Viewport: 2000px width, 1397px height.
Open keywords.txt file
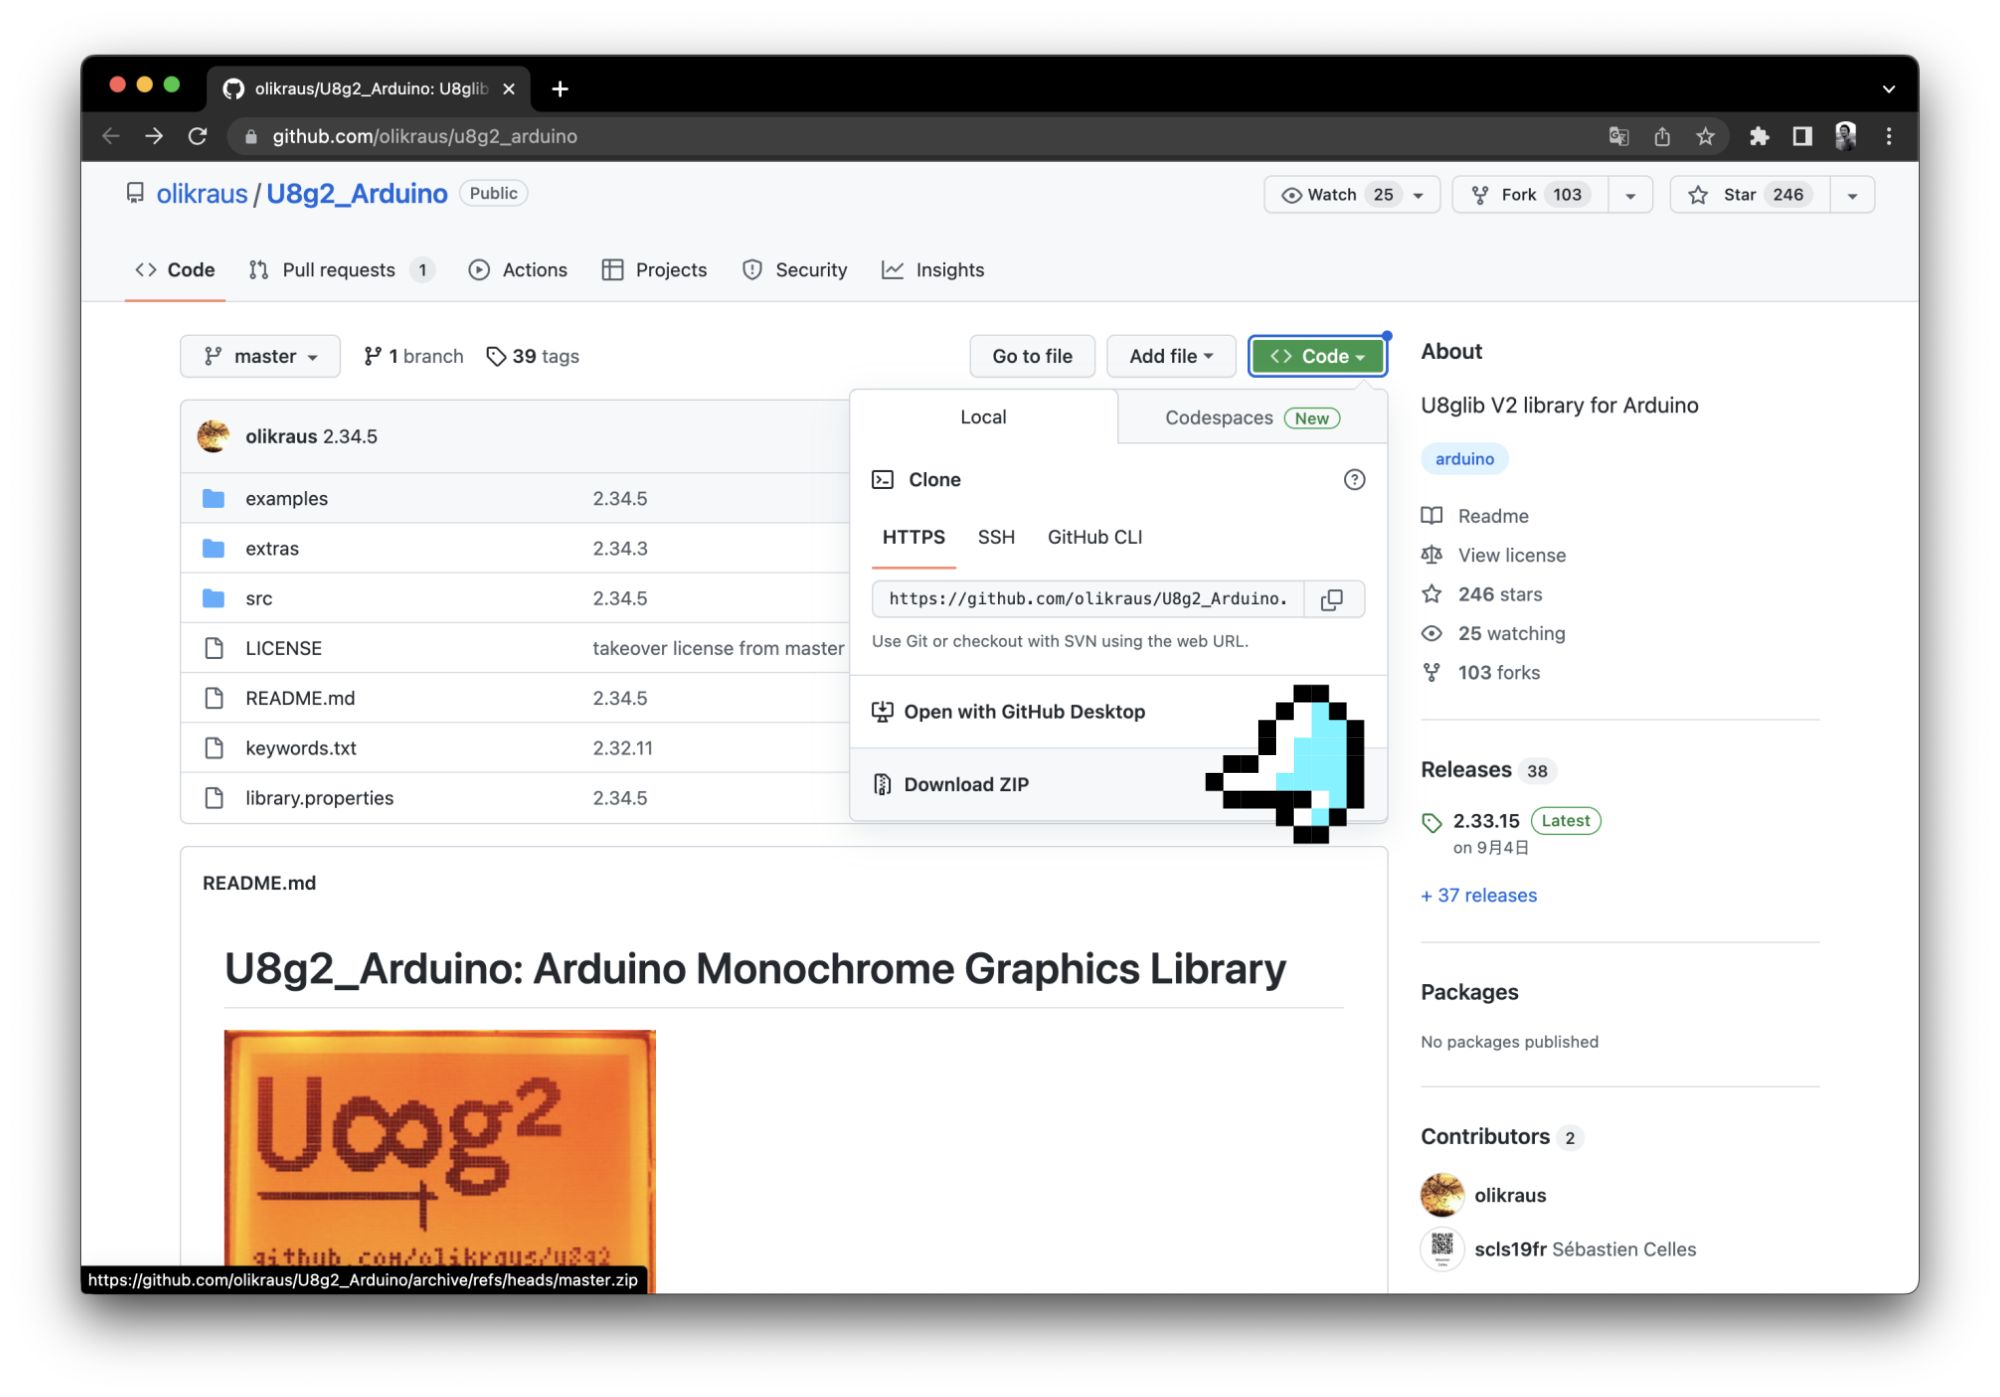click(301, 748)
